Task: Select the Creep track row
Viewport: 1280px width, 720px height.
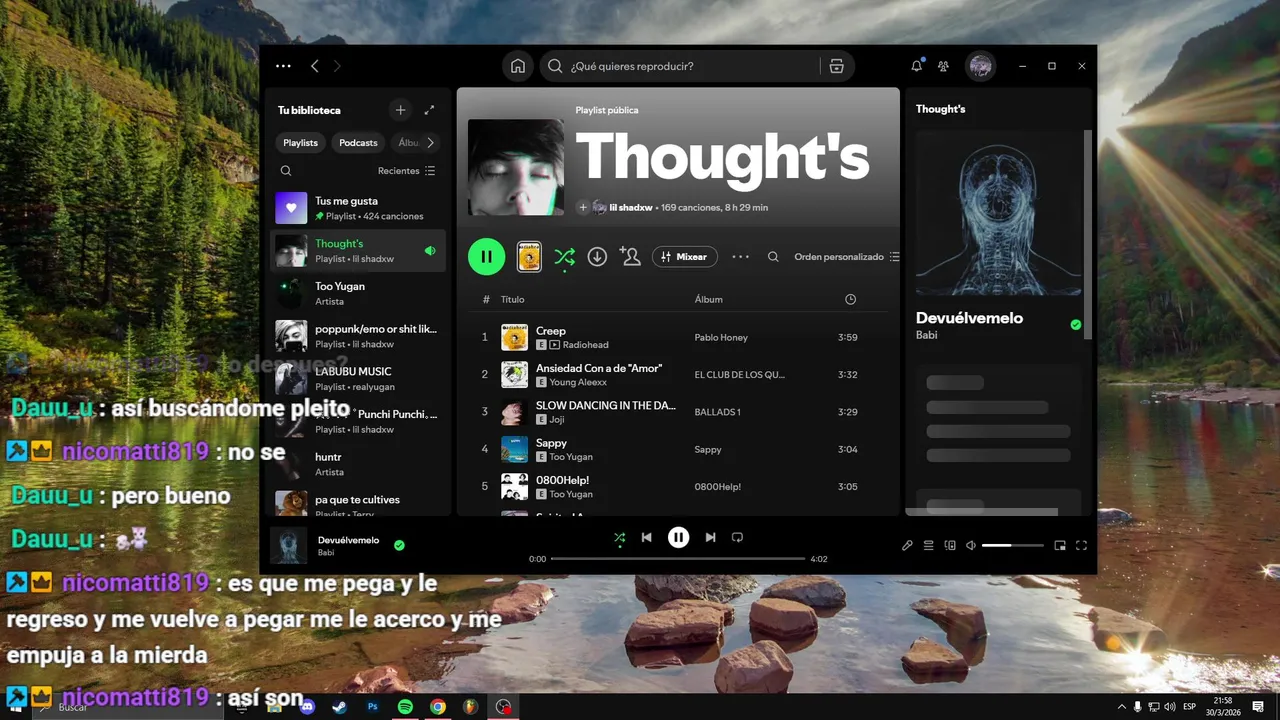Action: (678, 337)
